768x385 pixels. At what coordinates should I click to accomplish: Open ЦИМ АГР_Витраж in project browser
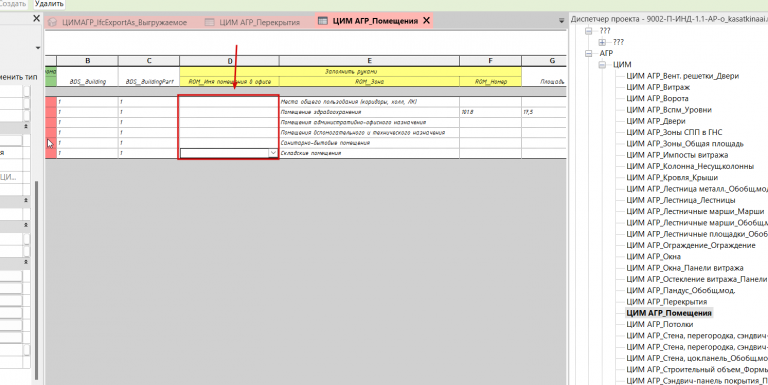tap(658, 87)
